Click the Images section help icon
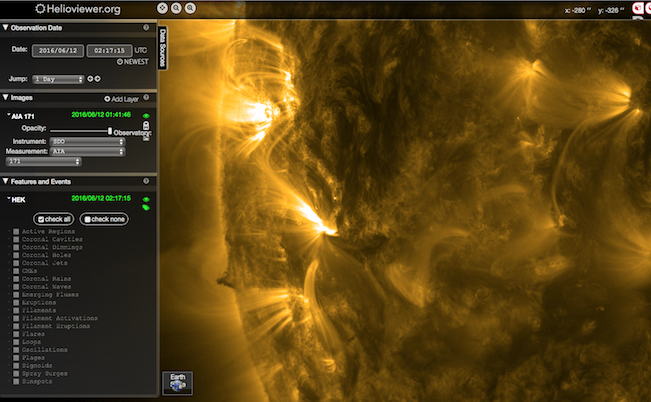The height and width of the screenshot is (402, 651). coord(146,97)
